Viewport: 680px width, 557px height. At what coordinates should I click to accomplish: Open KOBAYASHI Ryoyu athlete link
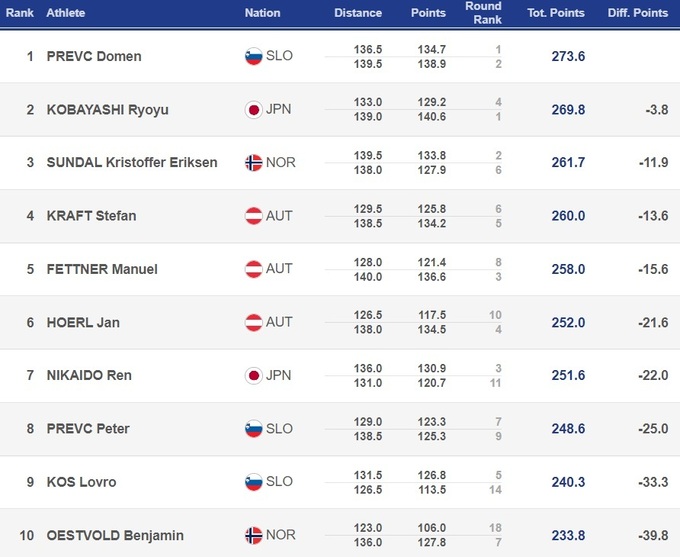pyautogui.click(x=107, y=109)
